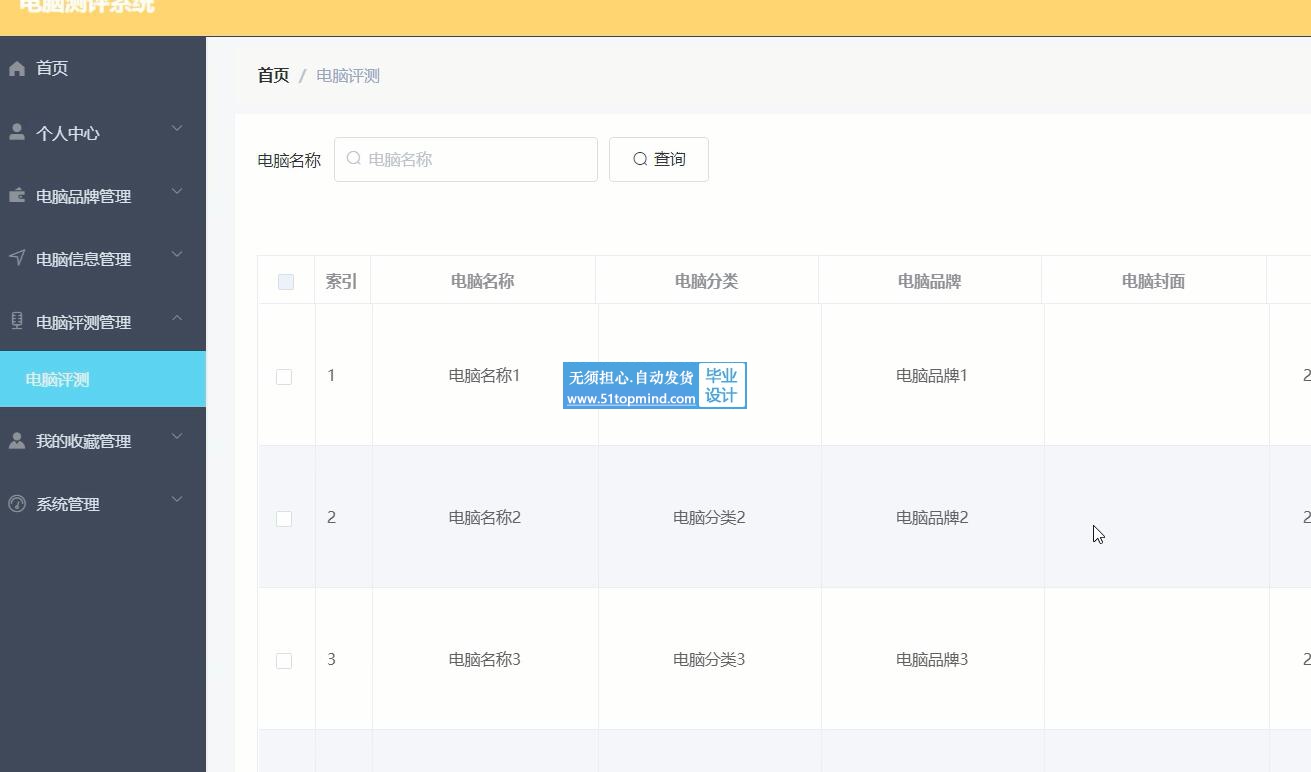
Task: Click the search icon inside 电脑名称 field
Action: pyautogui.click(x=353, y=158)
